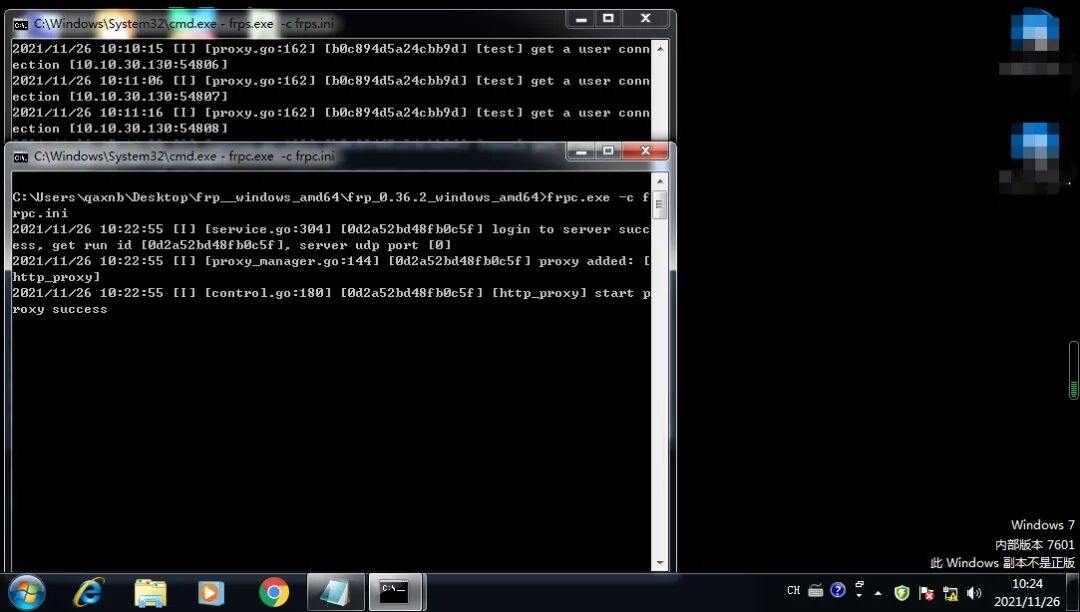The width and height of the screenshot is (1080, 612).
Task: Click scroll-down arrow in frpc.exe window
Action: (x=660, y=563)
